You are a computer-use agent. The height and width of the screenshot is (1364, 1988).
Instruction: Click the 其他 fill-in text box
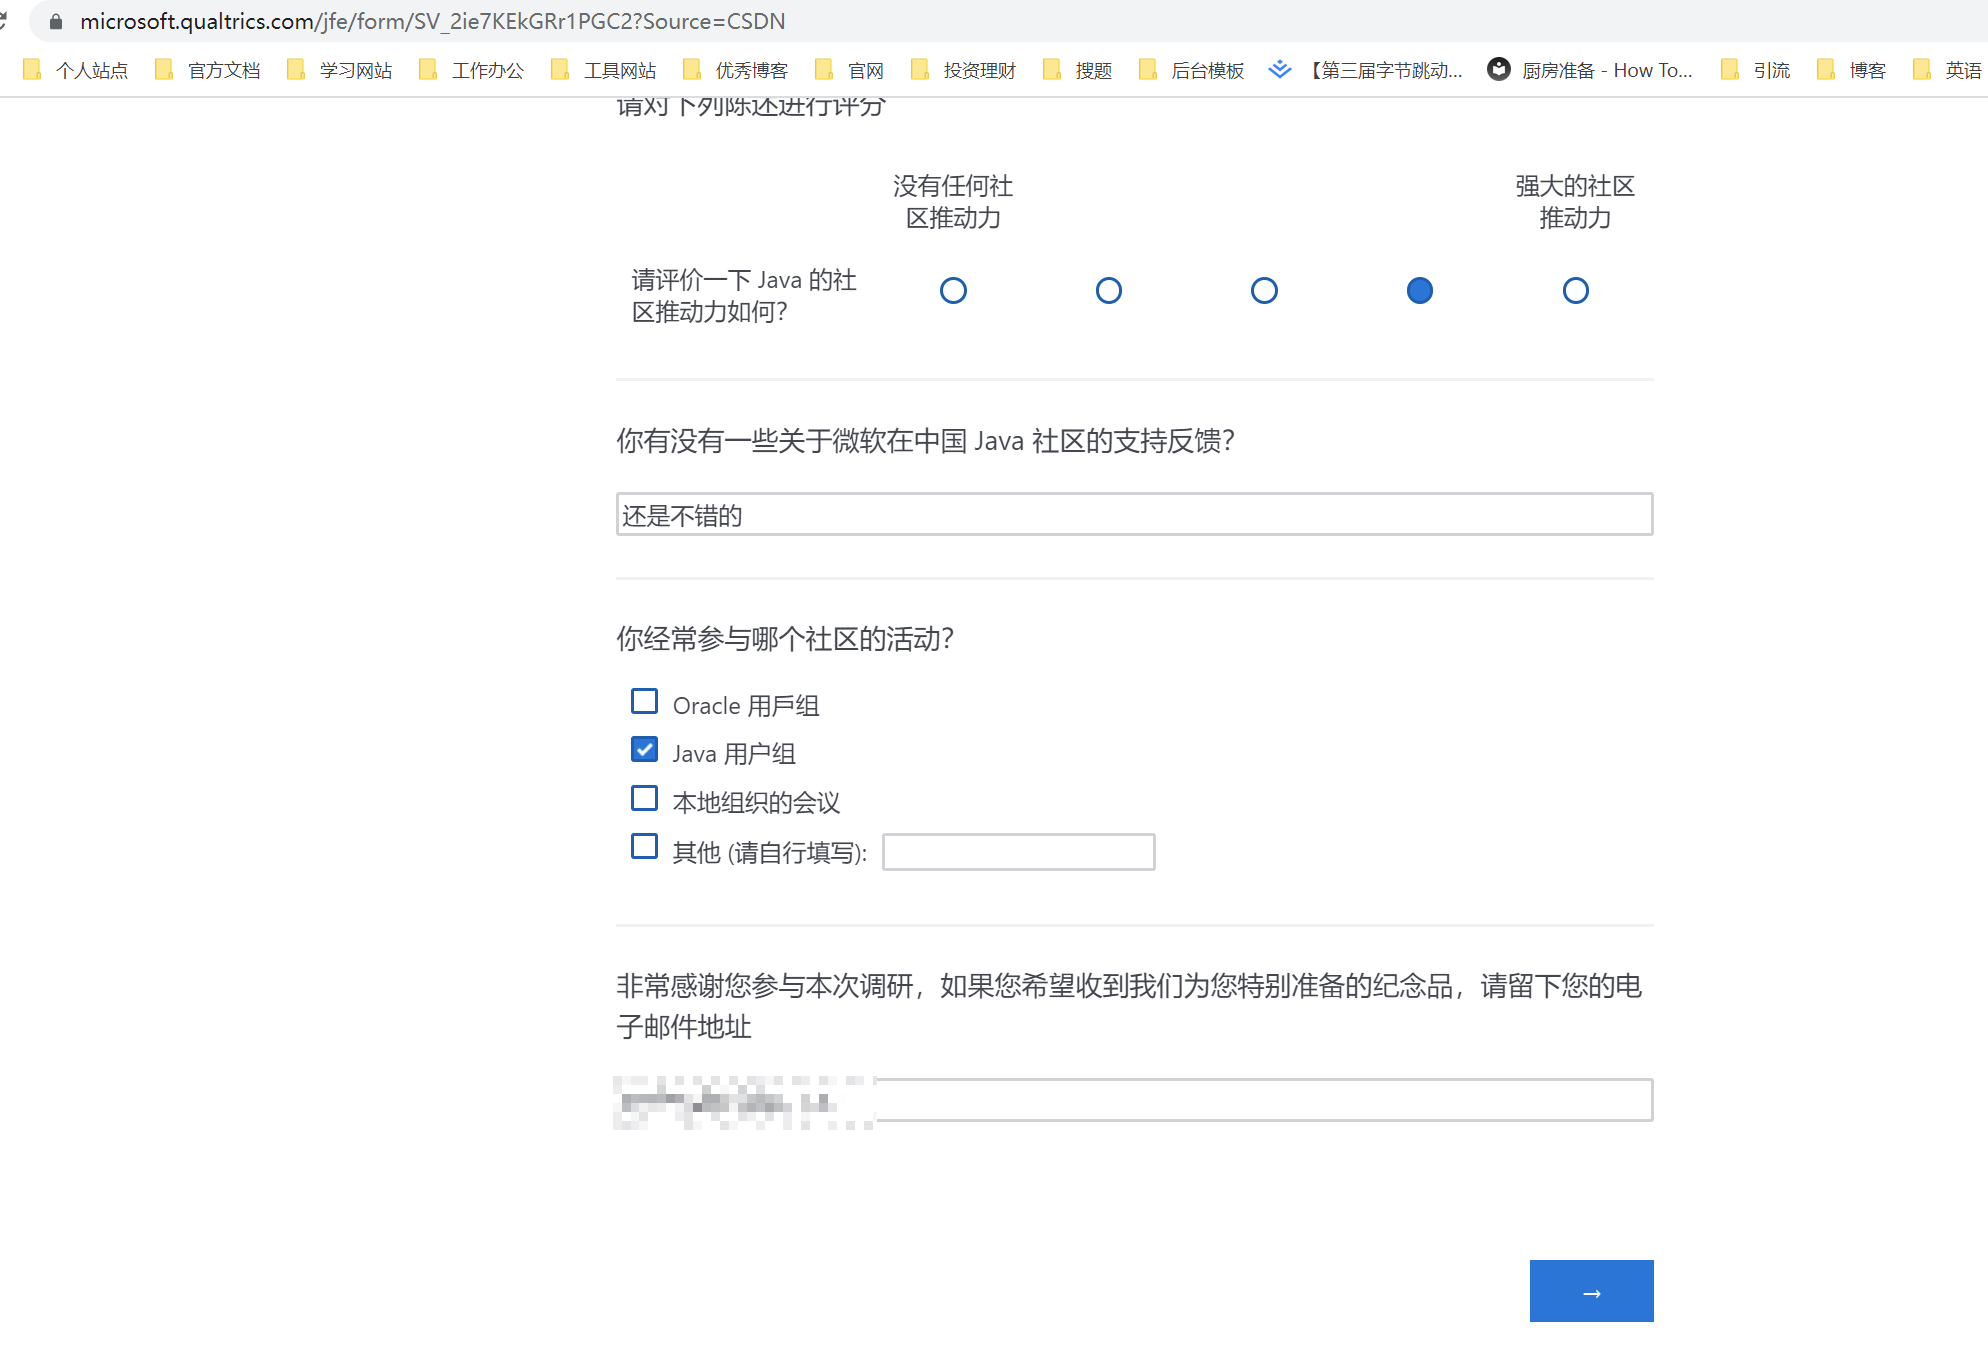[1019, 852]
